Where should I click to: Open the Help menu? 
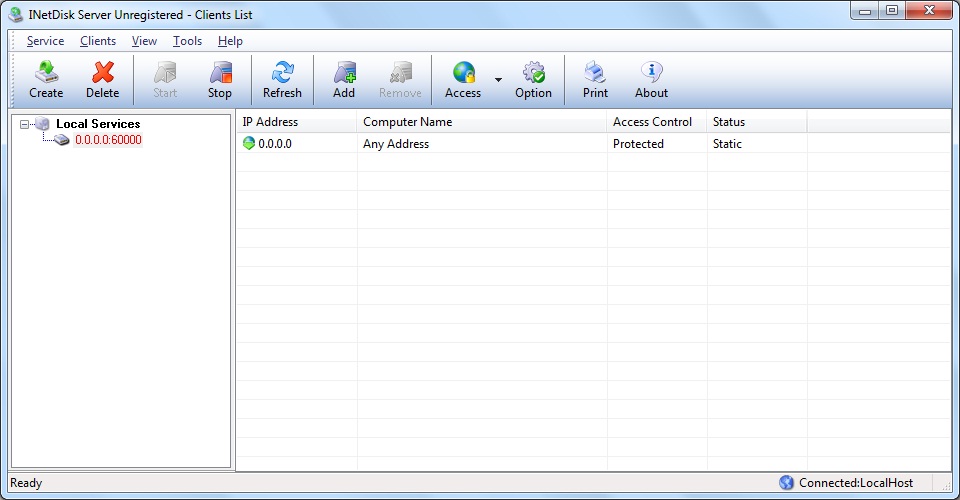click(x=230, y=41)
